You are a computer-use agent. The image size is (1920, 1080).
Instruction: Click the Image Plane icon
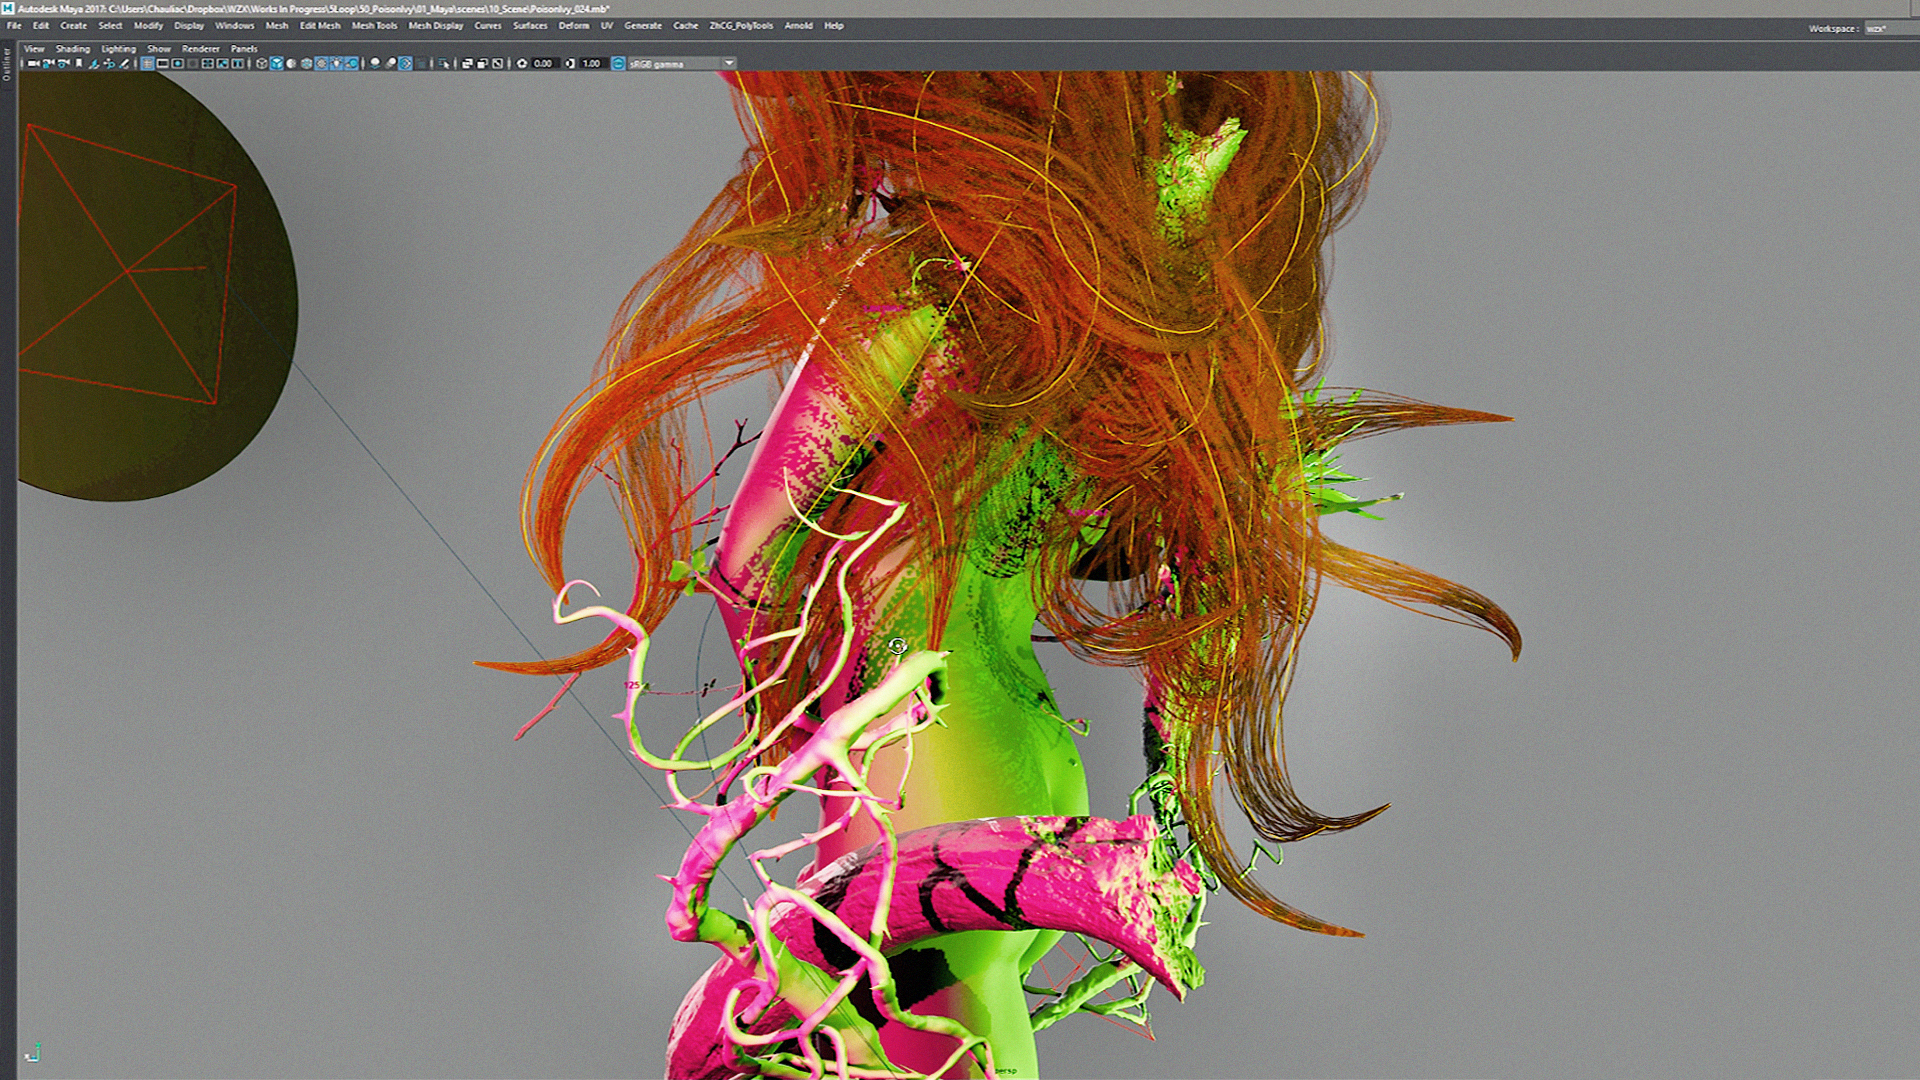(x=94, y=63)
